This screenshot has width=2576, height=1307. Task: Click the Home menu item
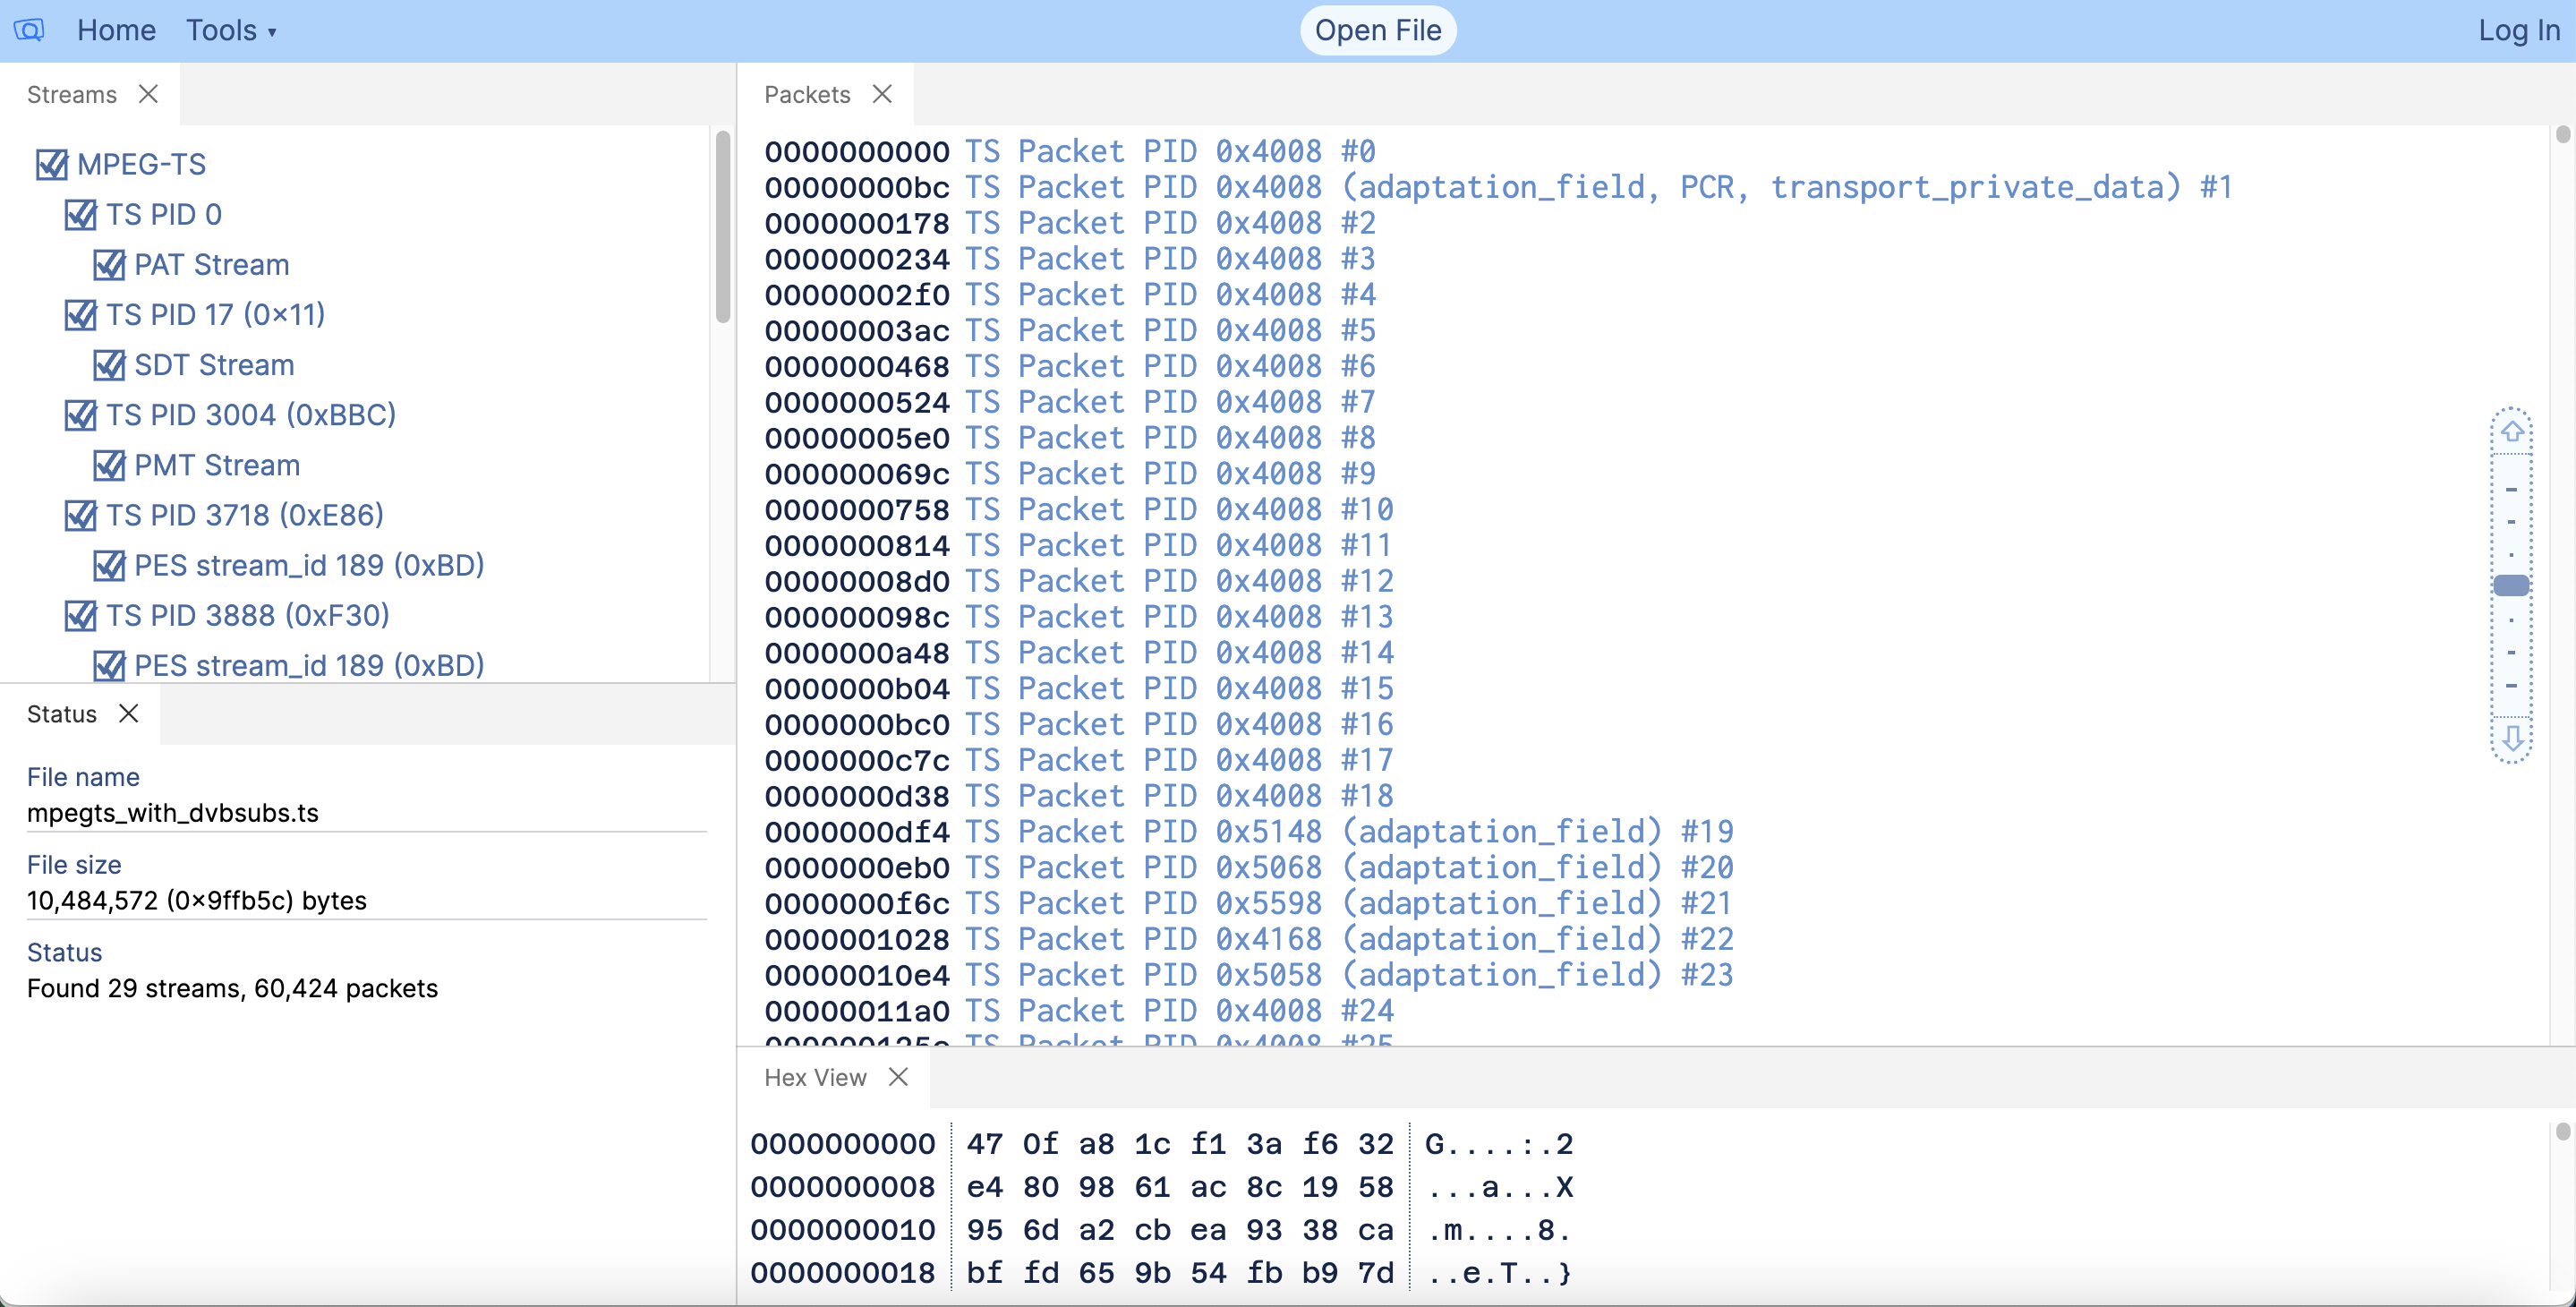pyautogui.click(x=116, y=30)
